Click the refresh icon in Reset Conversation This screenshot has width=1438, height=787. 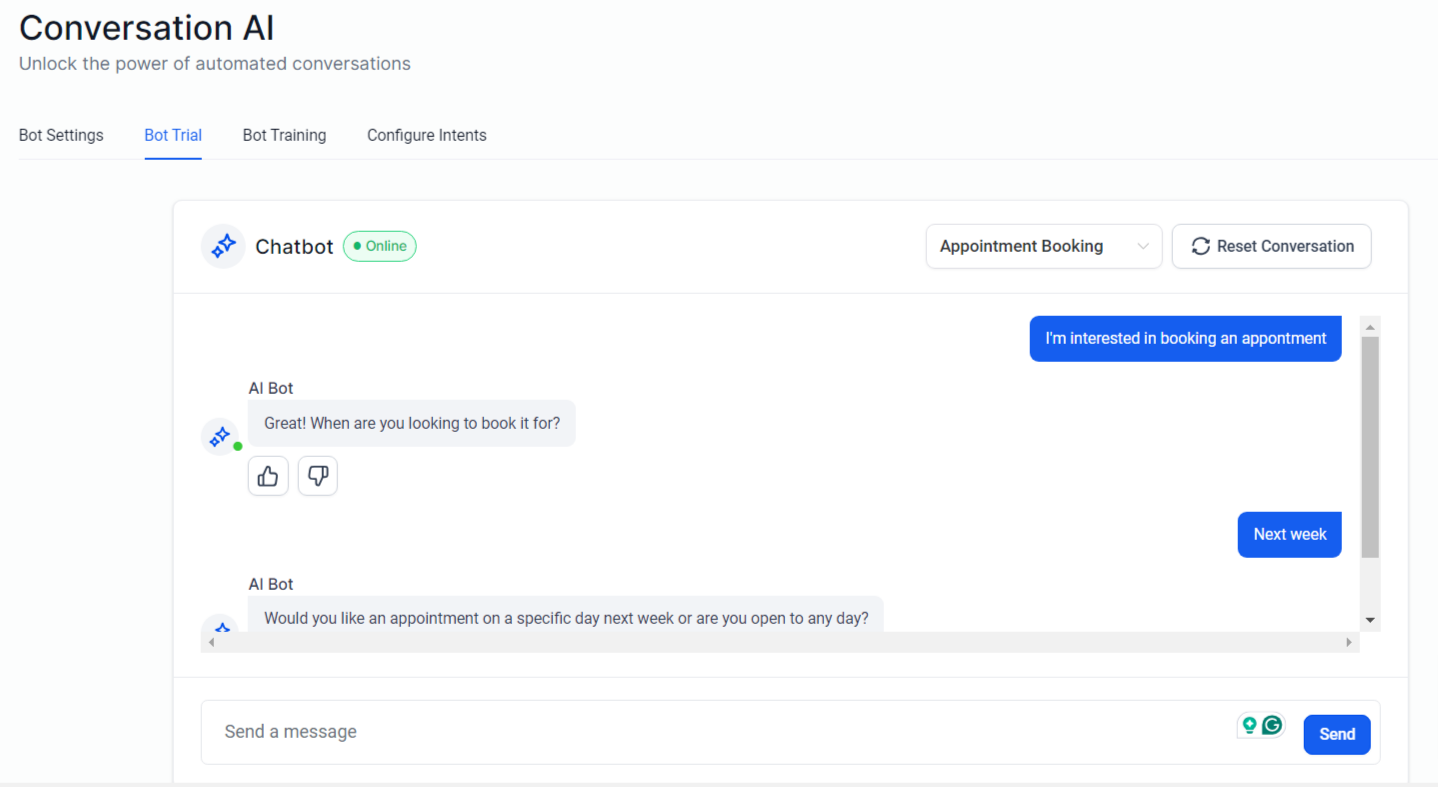1200,246
